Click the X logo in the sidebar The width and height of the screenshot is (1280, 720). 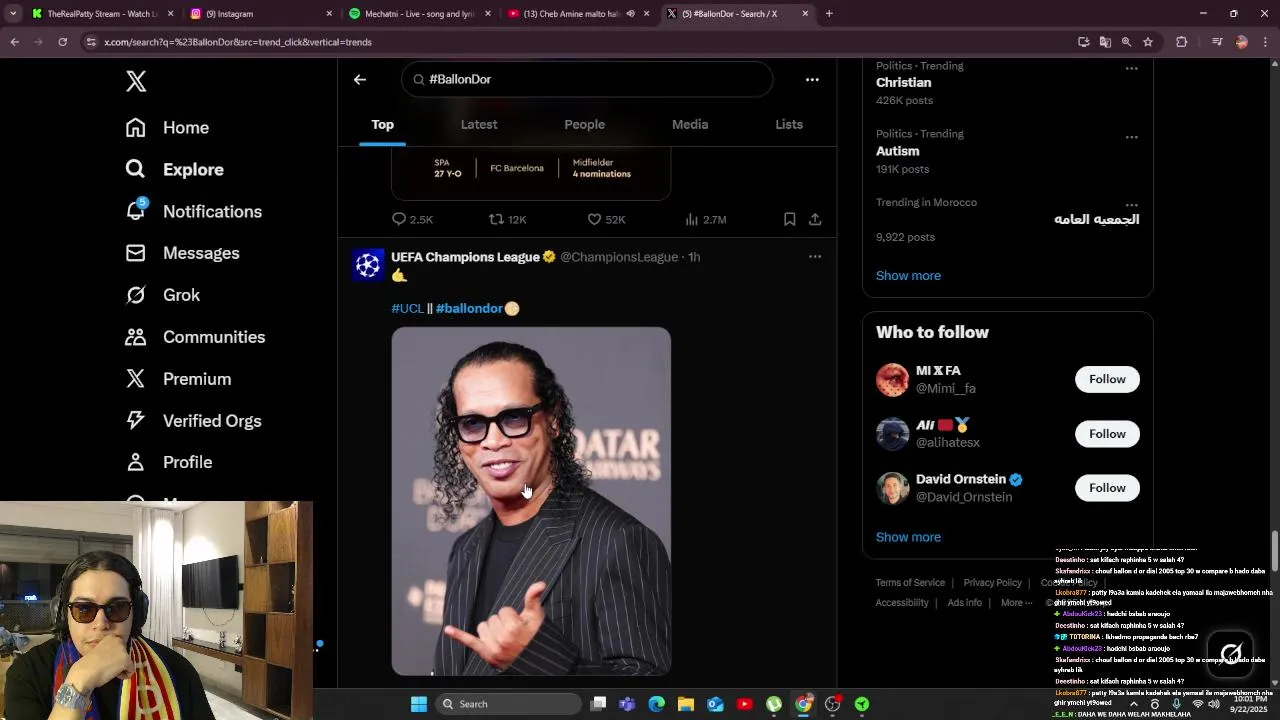pos(136,81)
